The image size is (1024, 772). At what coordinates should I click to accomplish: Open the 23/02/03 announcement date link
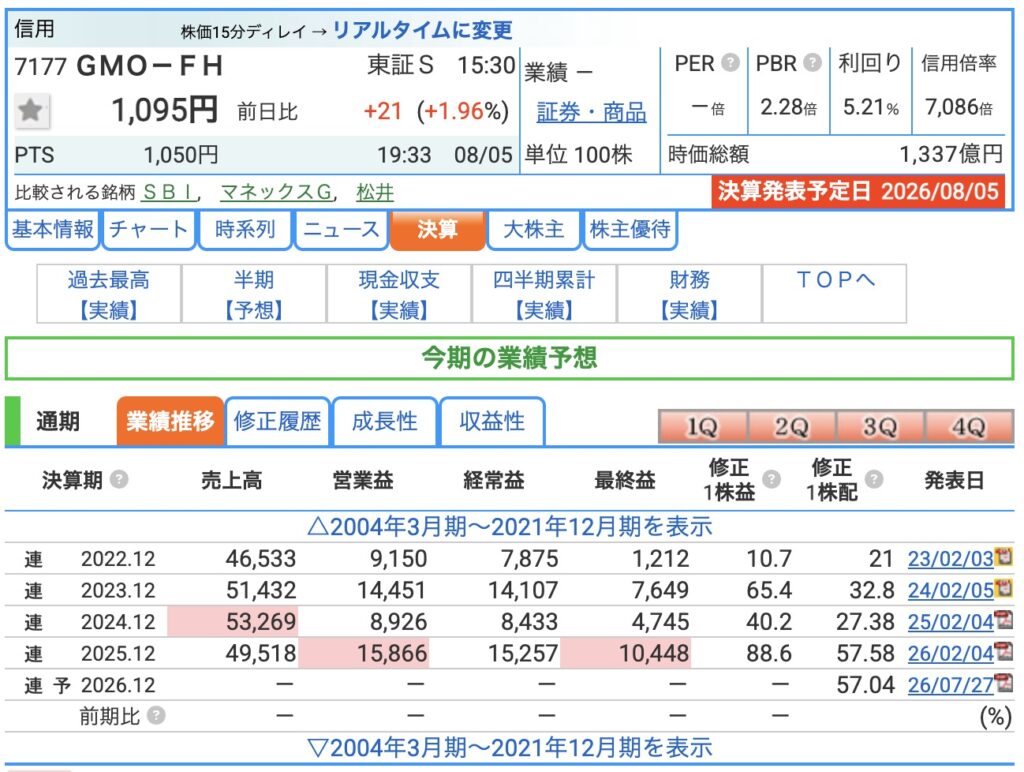pos(950,559)
